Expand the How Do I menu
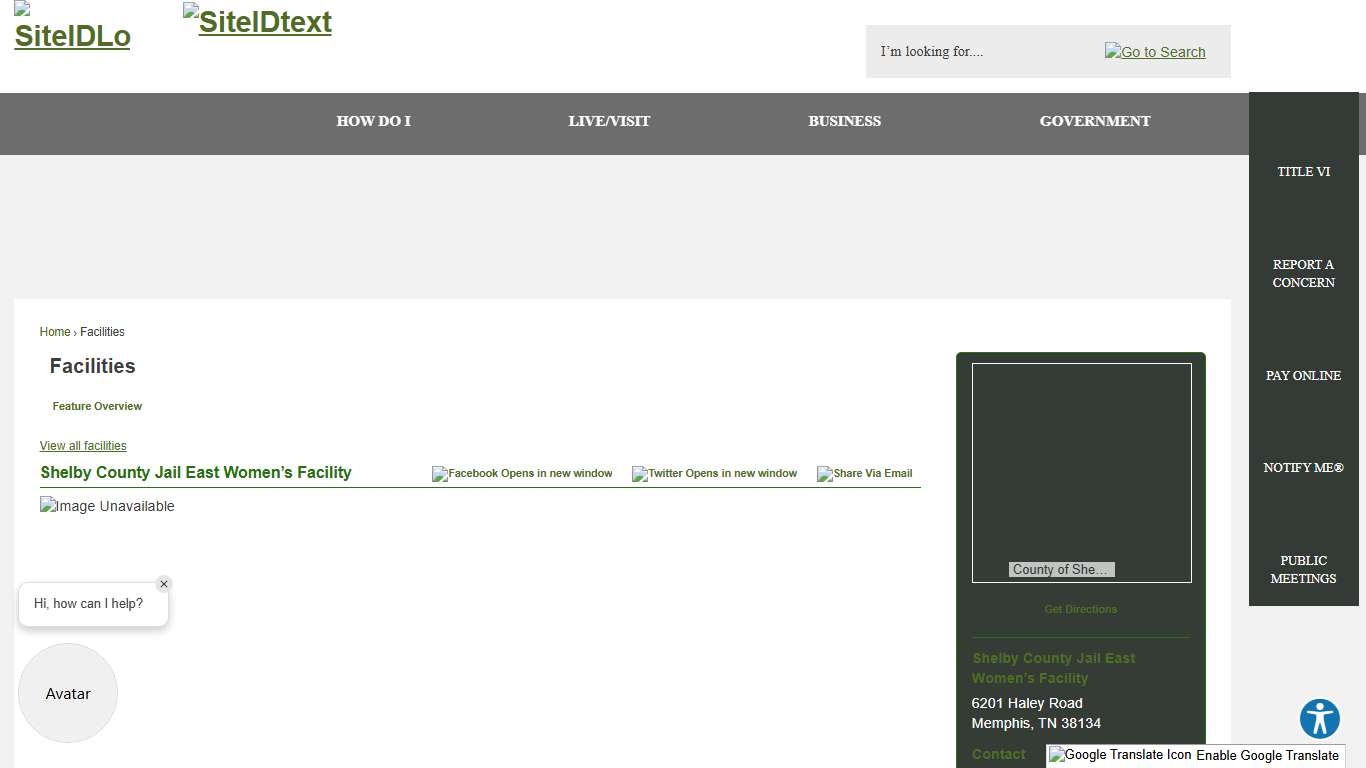Viewport: 1366px width, 768px height. click(x=373, y=122)
